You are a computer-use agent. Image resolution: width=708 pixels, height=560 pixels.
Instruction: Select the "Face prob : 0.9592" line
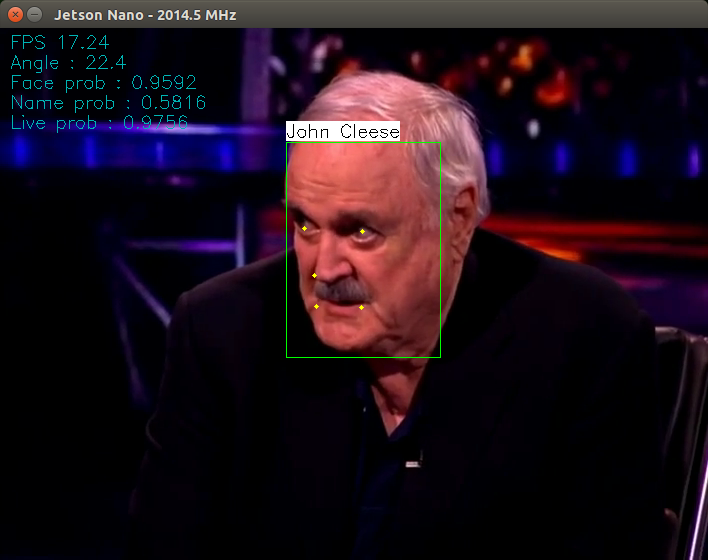pos(103,83)
